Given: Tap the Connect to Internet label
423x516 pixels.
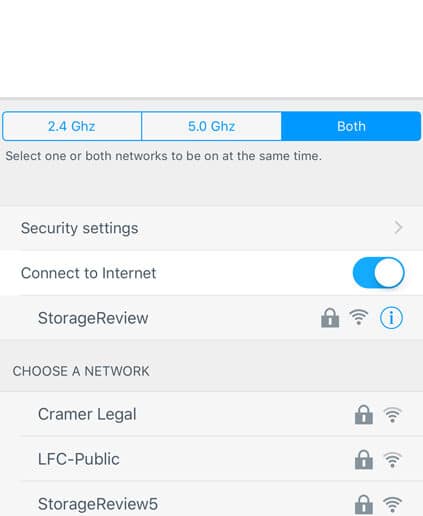Looking at the screenshot, I should [x=88, y=273].
